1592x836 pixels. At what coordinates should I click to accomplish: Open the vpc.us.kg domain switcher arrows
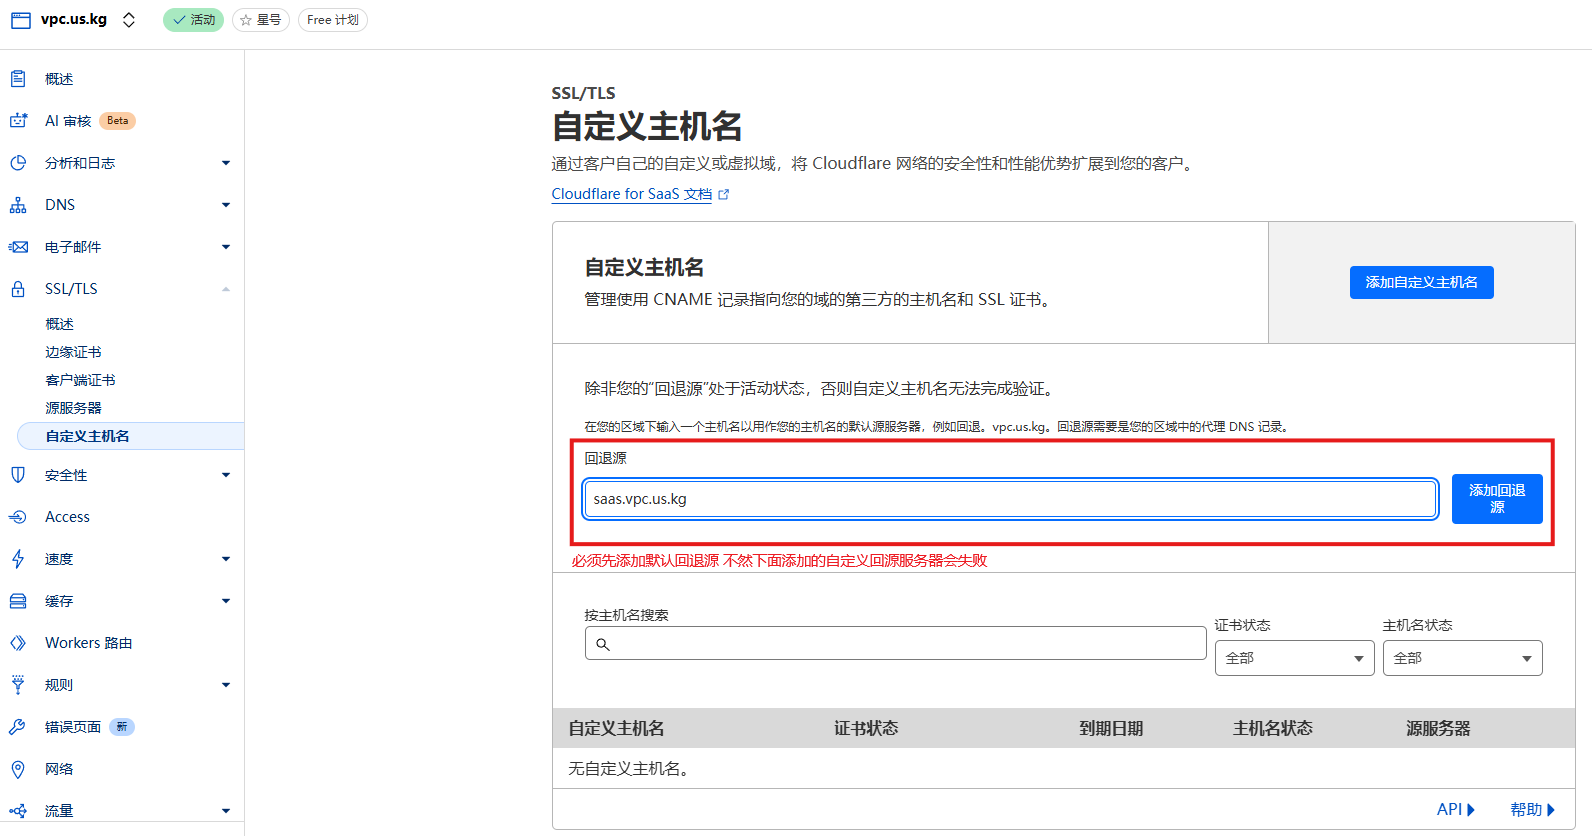pyautogui.click(x=129, y=20)
